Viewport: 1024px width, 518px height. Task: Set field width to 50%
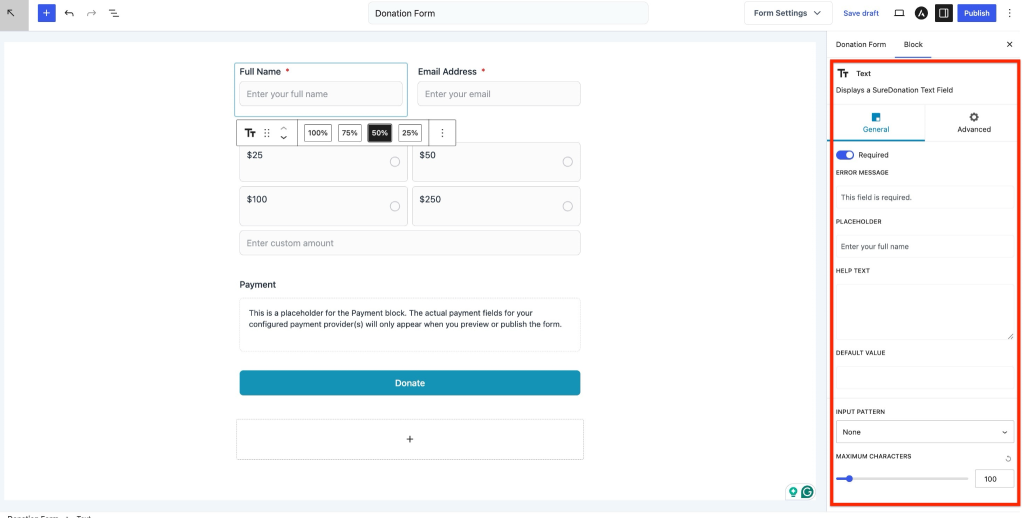[379, 133]
